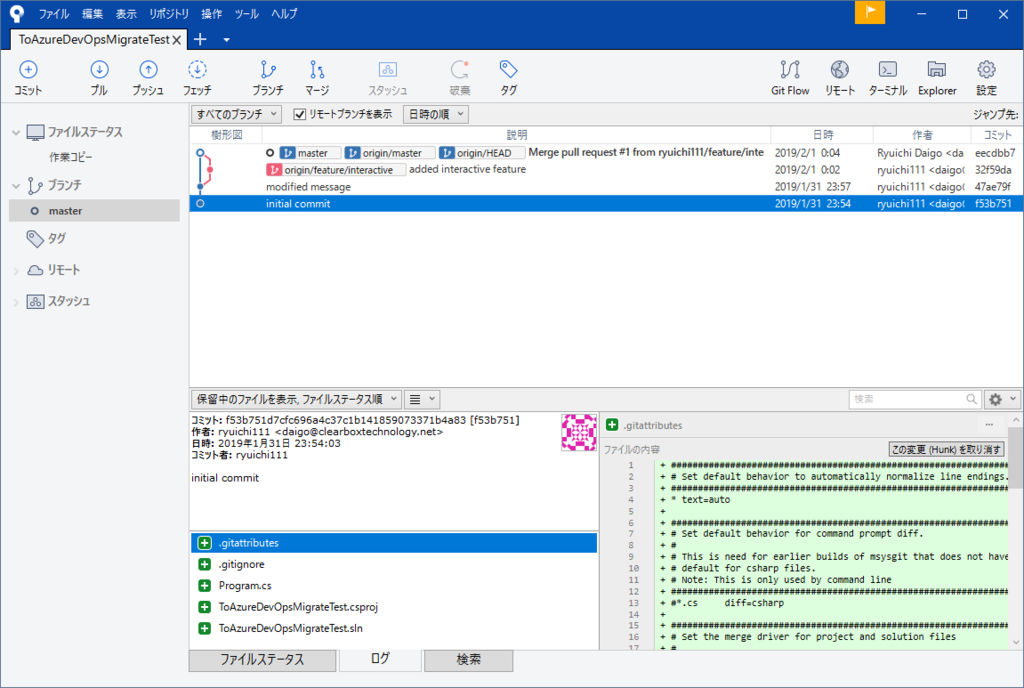Open the リモート (Remote) toolbar icon
This screenshot has width=1024, height=688.
point(840,78)
